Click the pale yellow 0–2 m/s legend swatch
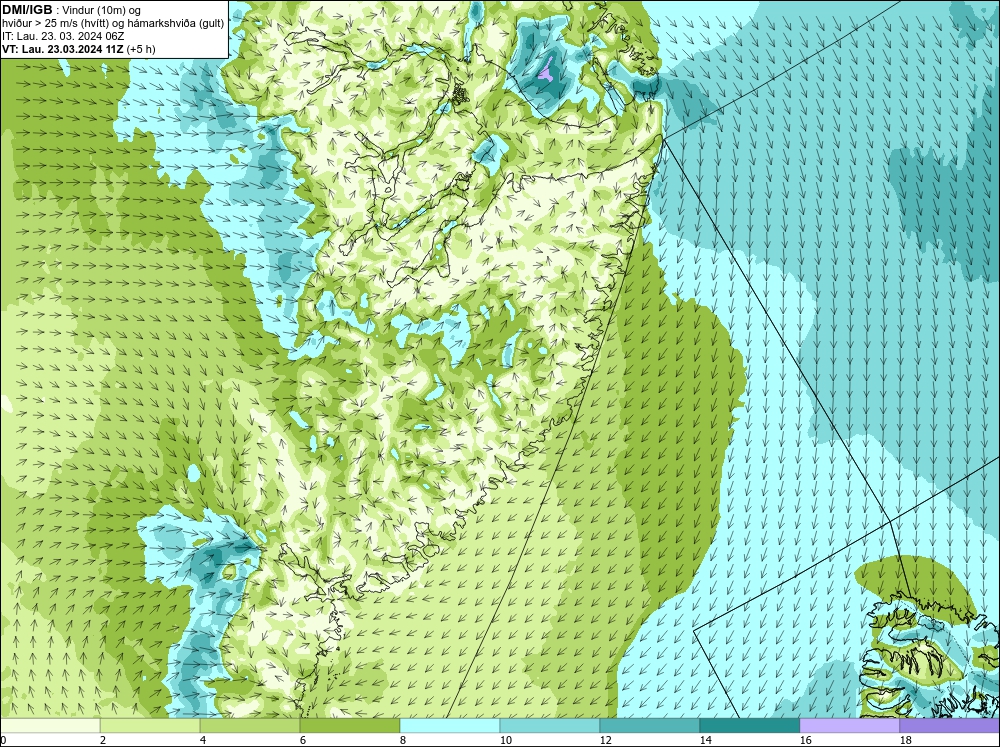Viewport: 1000px width, 747px height. click(x=50, y=725)
